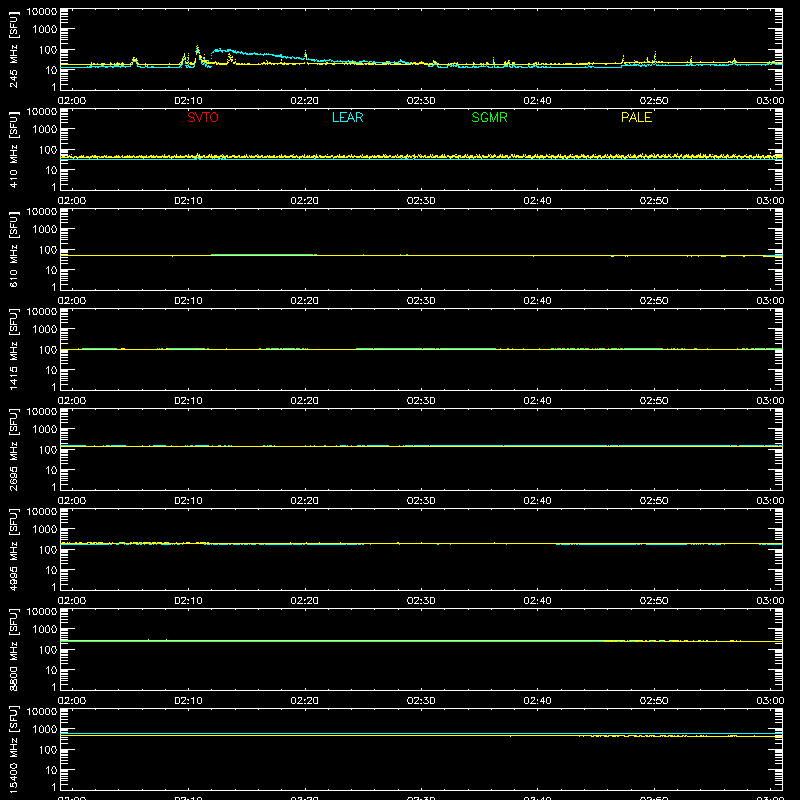The image size is (800, 800).
Task: Select the 610 MHz [SFU] axis title
Action: (13, 249)
